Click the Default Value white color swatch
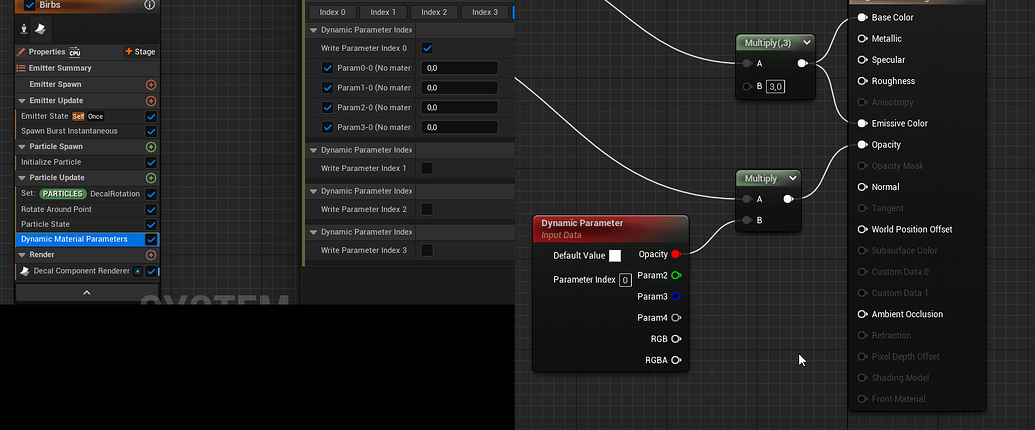The width and height of the screenshot is (1035, 430). [x=615, y=256]
